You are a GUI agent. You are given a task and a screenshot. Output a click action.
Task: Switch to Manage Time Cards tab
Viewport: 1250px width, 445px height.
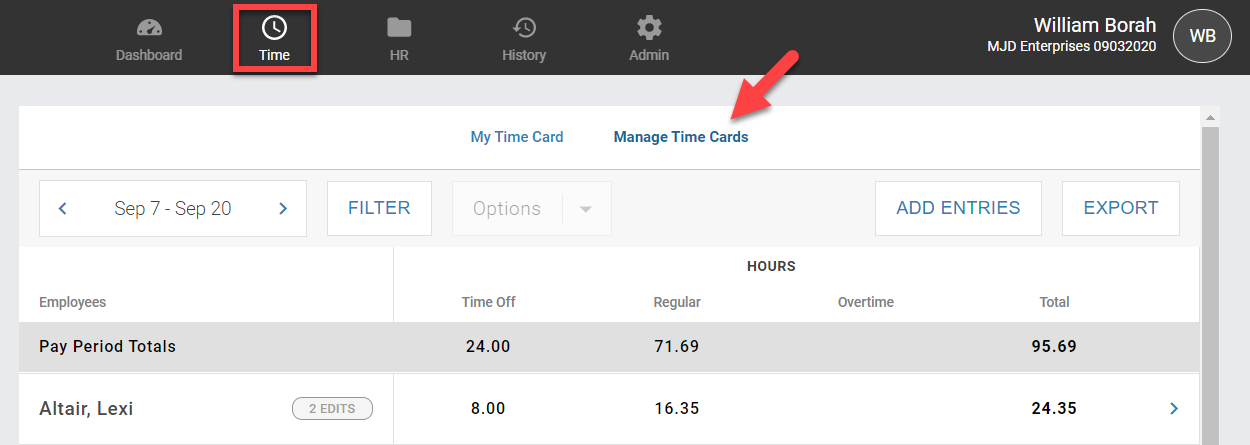pos(681,137)
